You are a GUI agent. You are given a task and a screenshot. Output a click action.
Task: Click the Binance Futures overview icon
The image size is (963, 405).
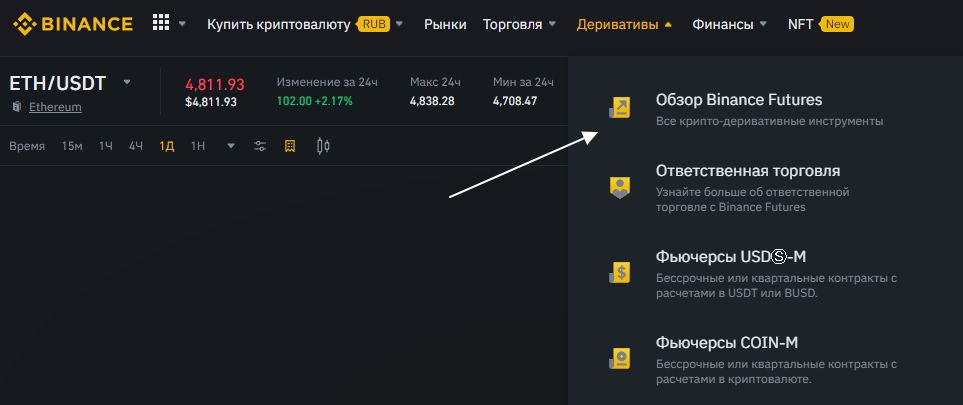(620, 108)
